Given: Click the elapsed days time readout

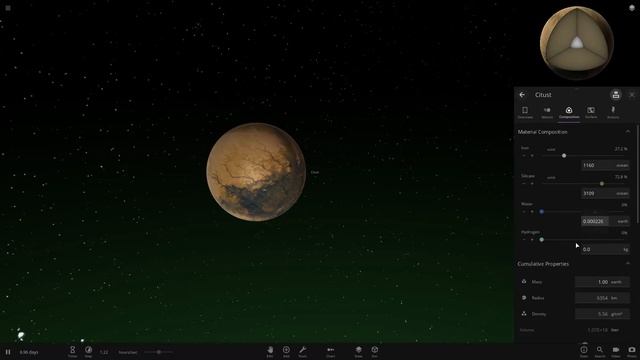Looking at the screenshot, I should (29, 352).
